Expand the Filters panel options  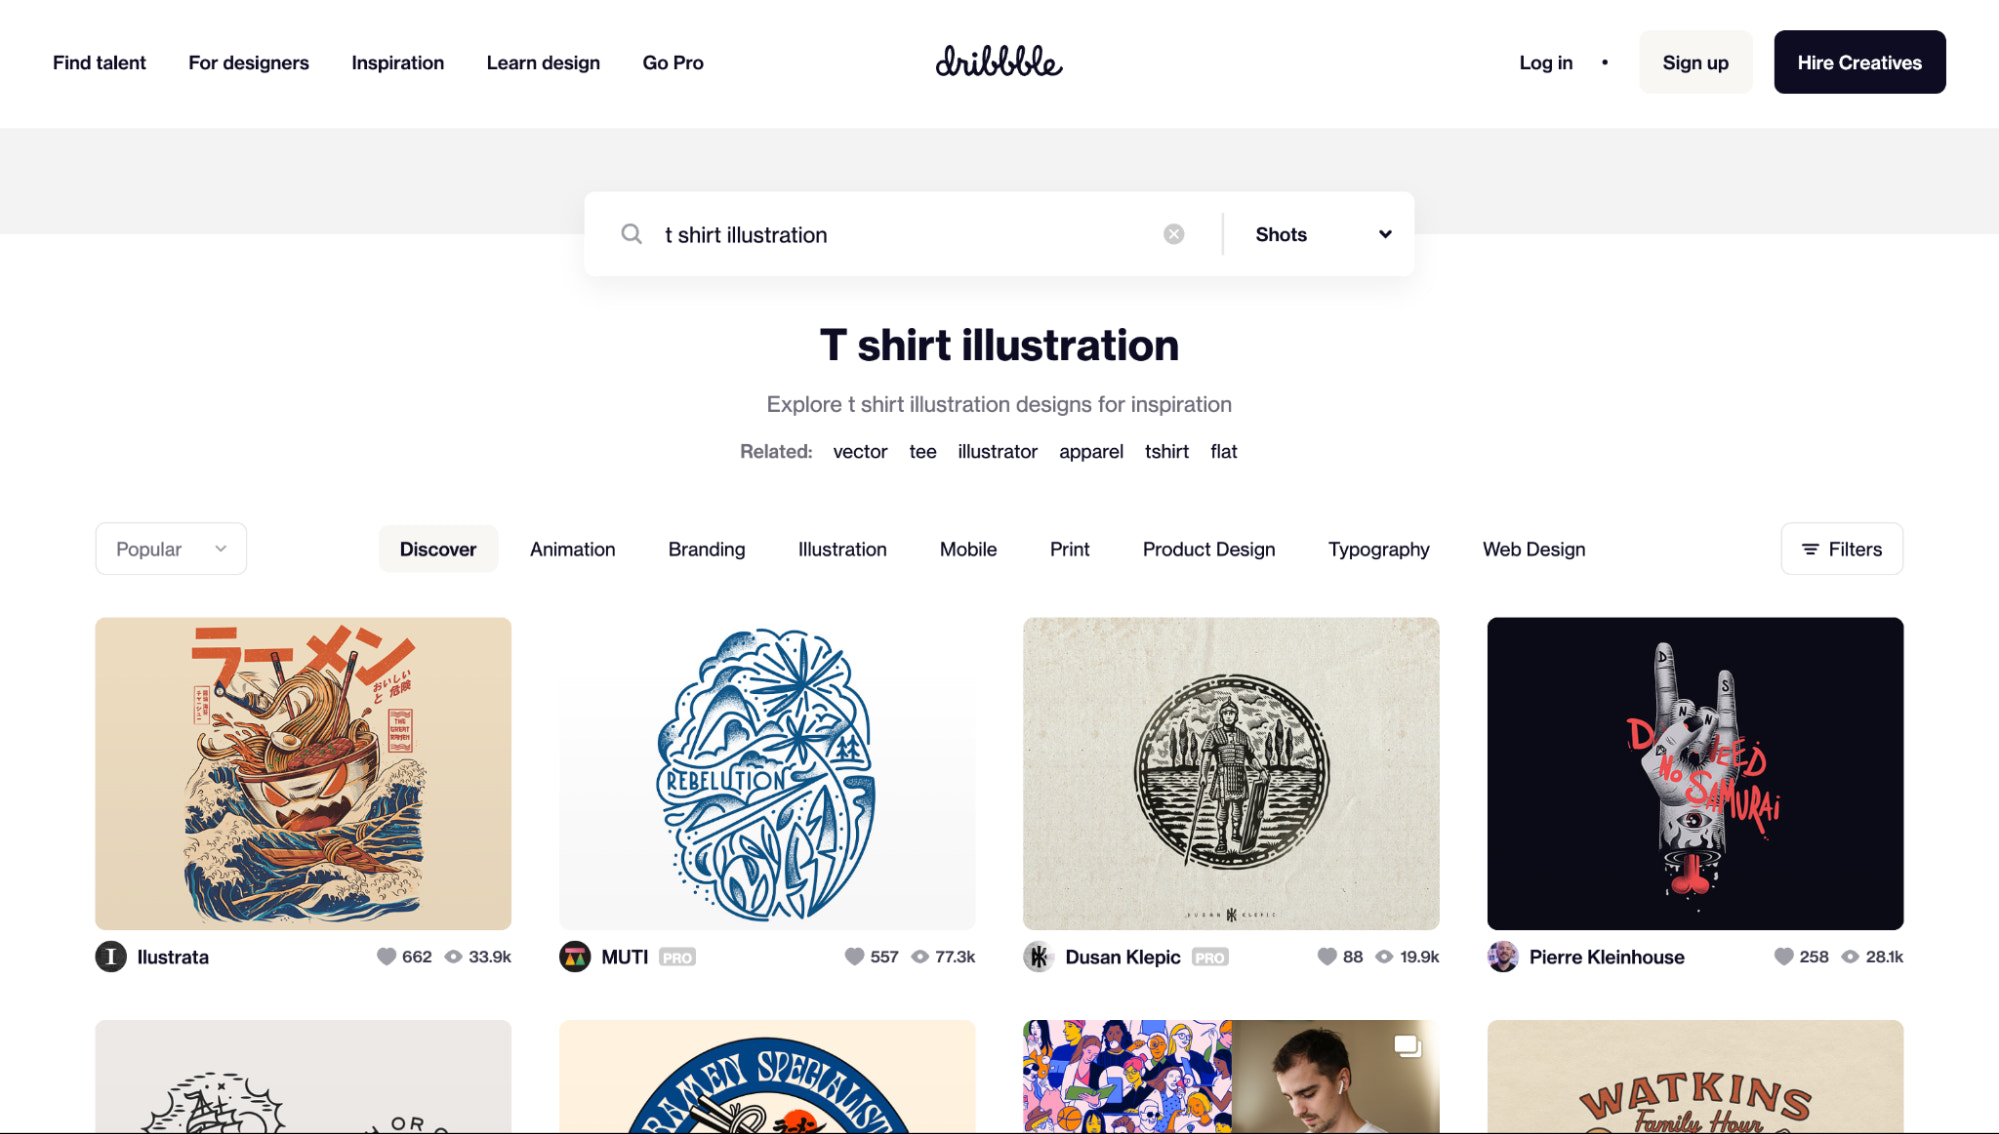click(1841, 548)
